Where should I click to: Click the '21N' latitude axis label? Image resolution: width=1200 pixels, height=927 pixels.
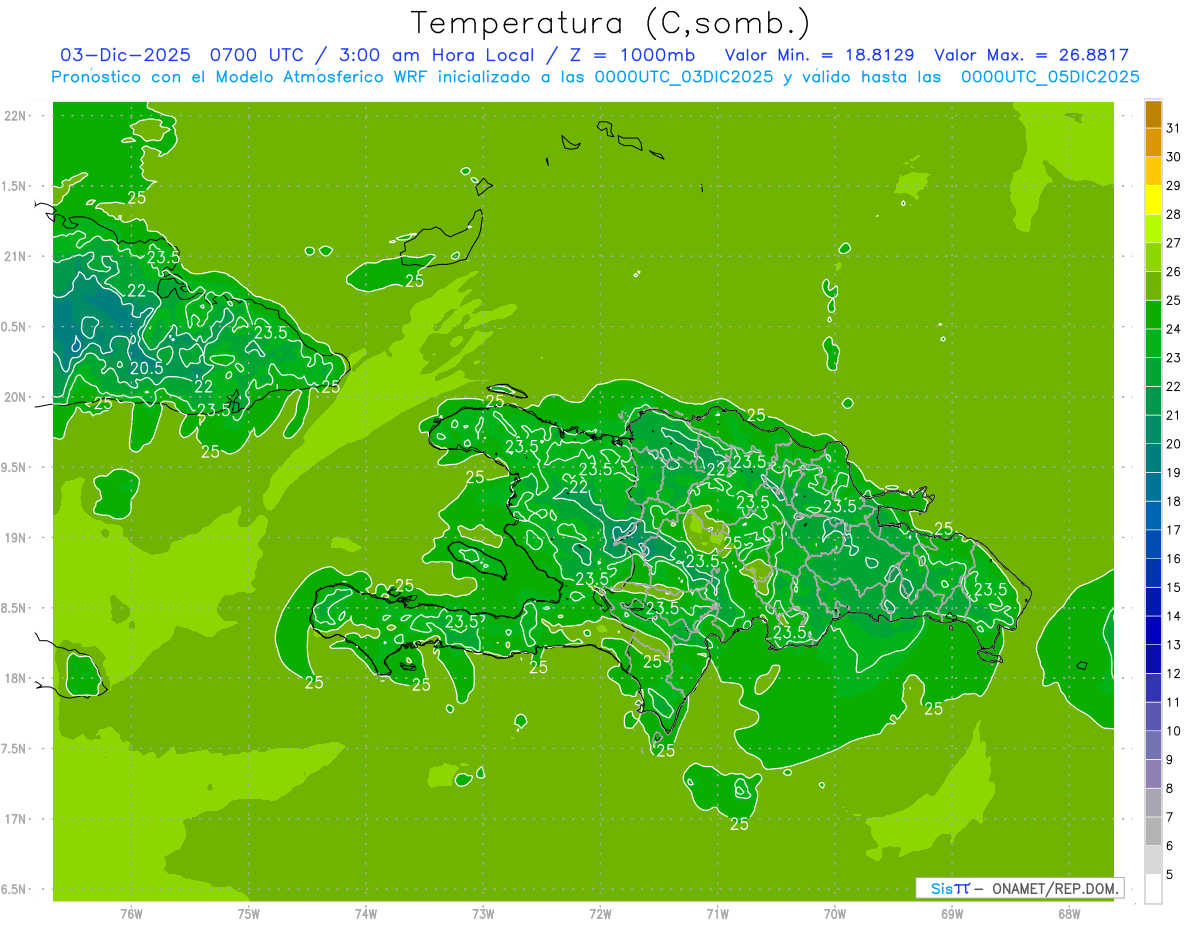tap(15, 256)
